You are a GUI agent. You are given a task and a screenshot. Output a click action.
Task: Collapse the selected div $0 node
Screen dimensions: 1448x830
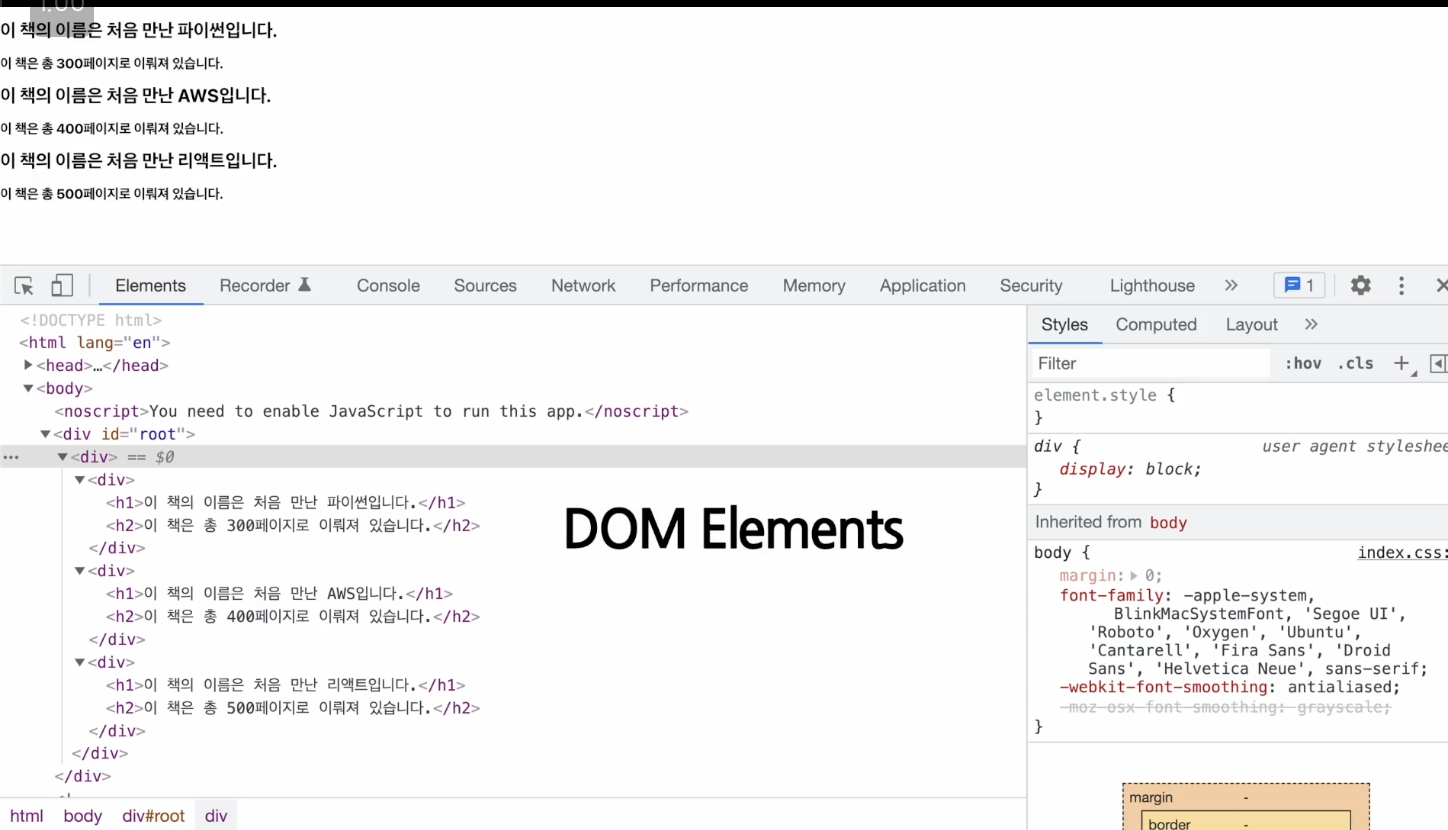coord(62,457)
